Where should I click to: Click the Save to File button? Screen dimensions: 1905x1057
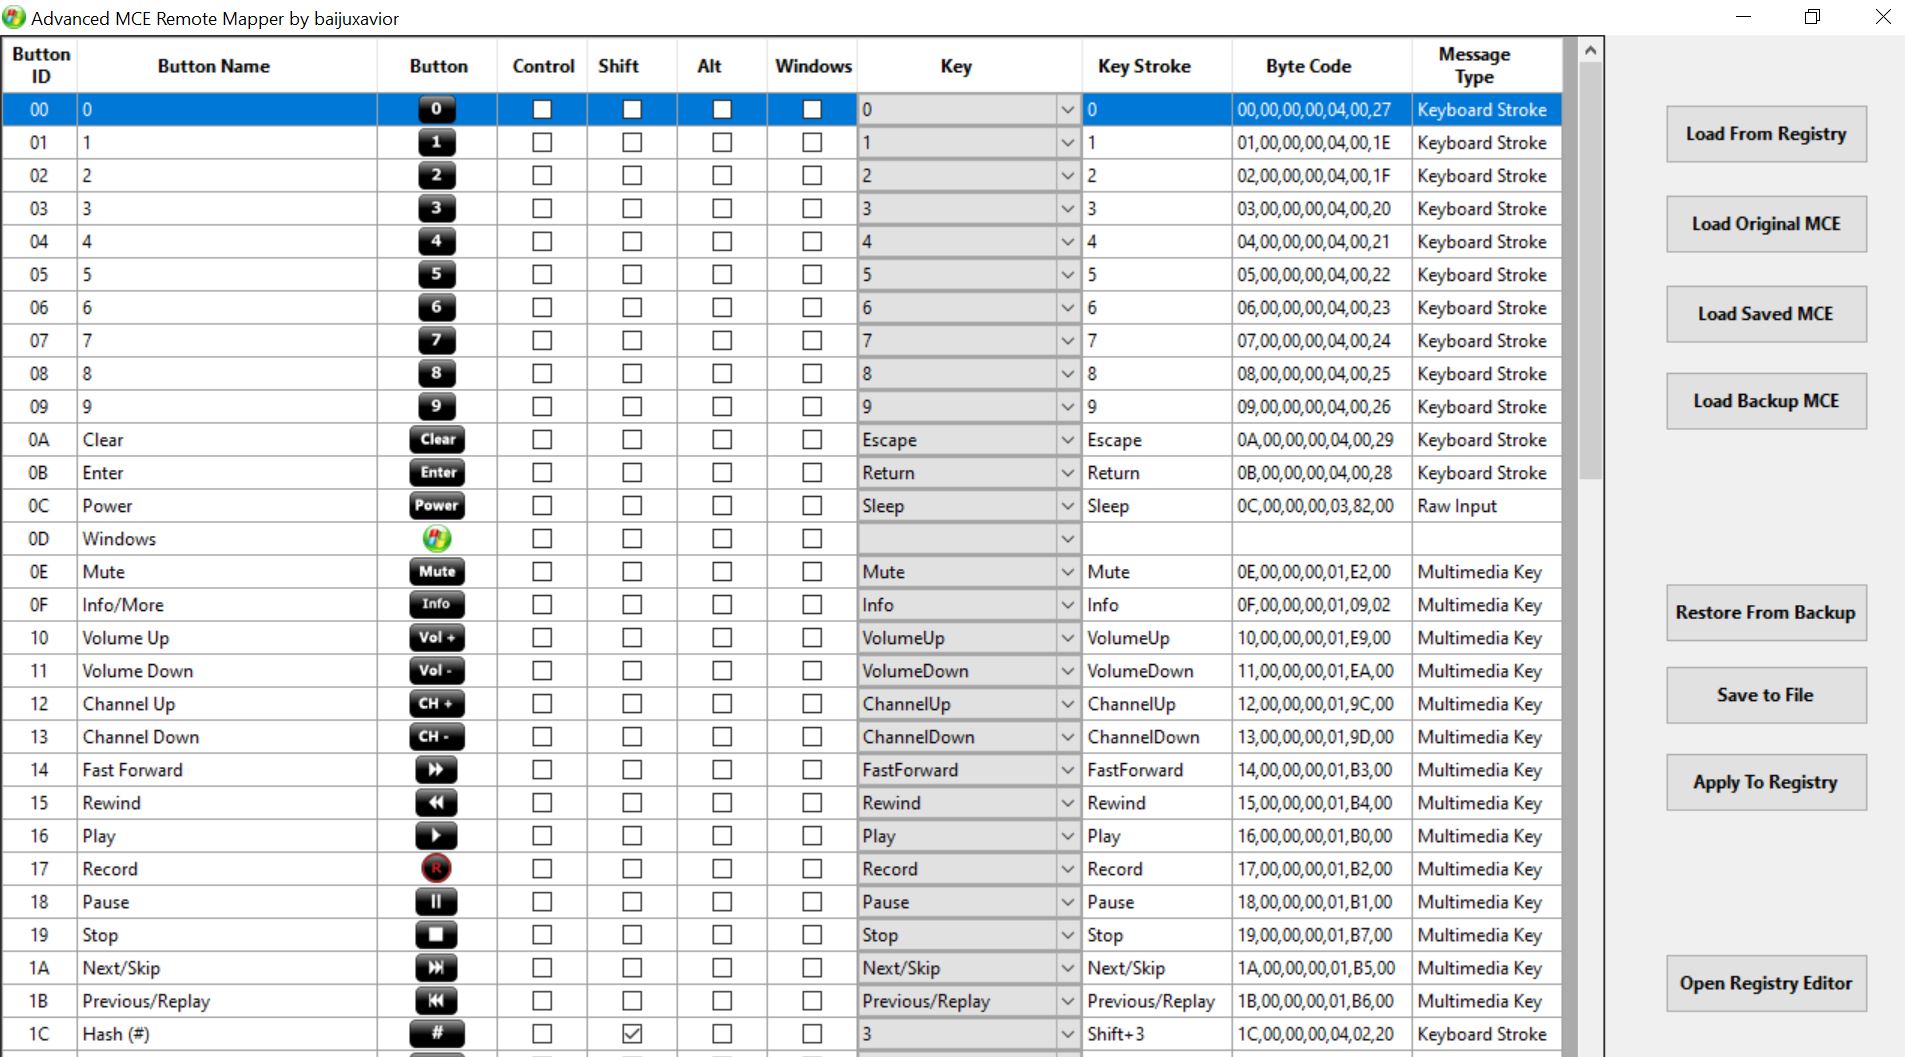point(1766,695)
